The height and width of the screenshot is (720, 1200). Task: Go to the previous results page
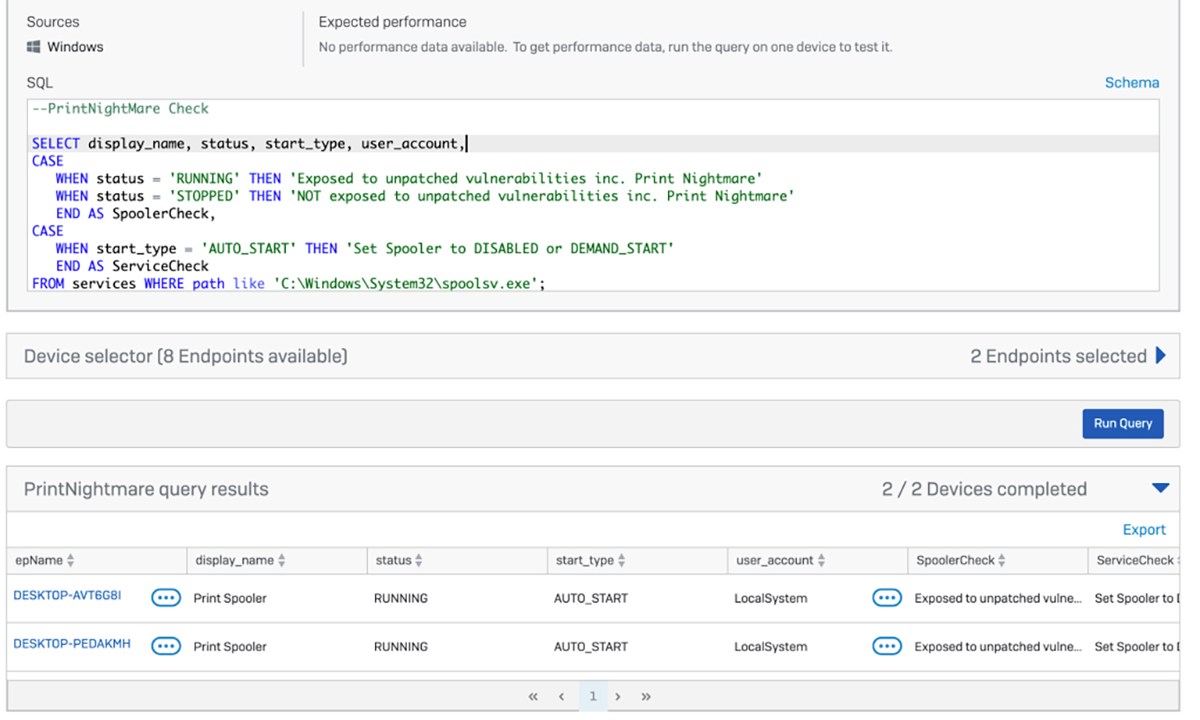pos(562,697)
